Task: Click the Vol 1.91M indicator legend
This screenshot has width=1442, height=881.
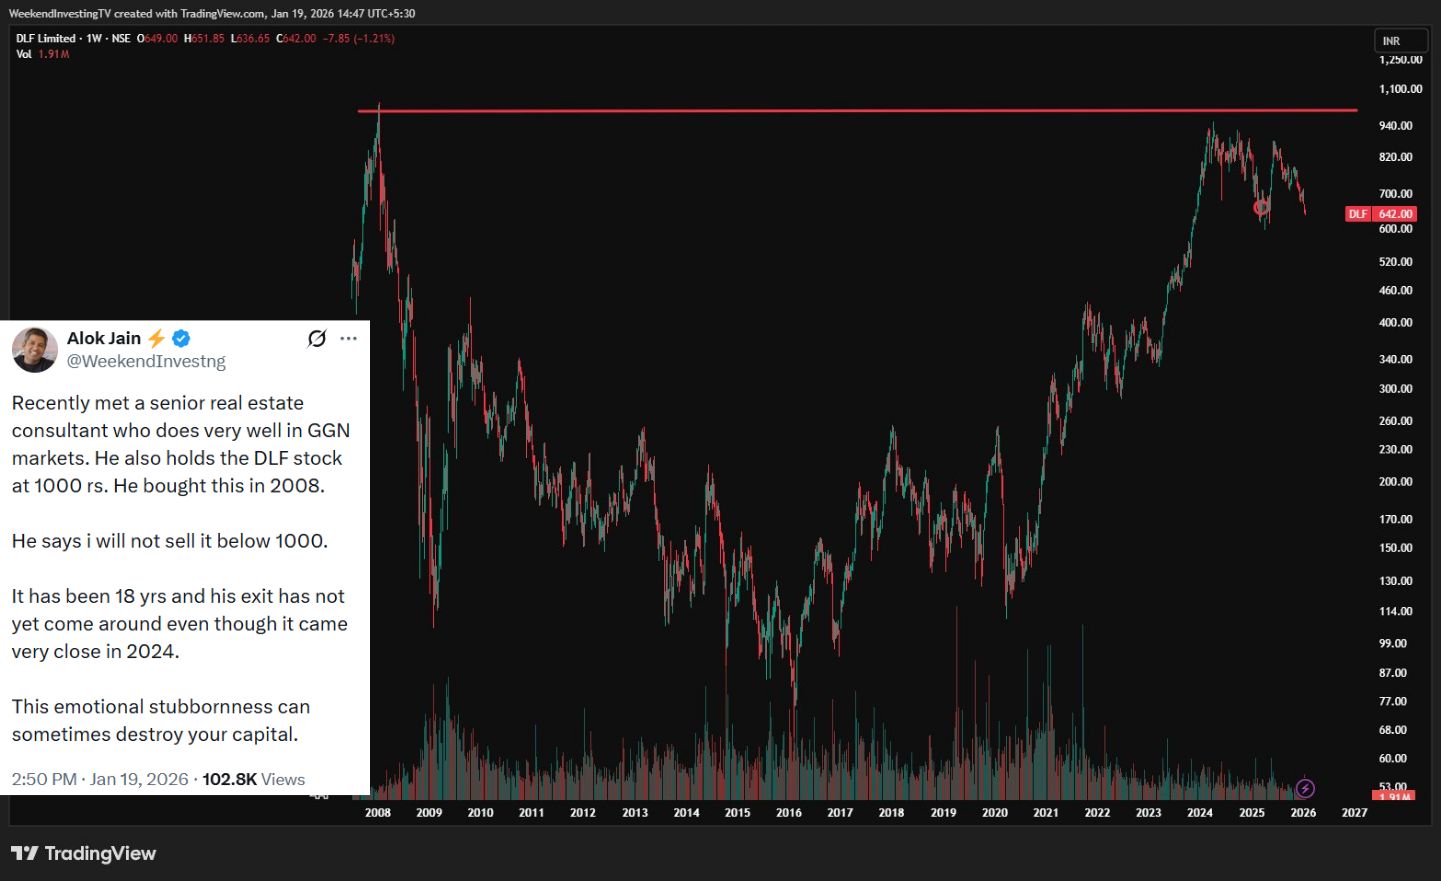Action: point(43,54)
